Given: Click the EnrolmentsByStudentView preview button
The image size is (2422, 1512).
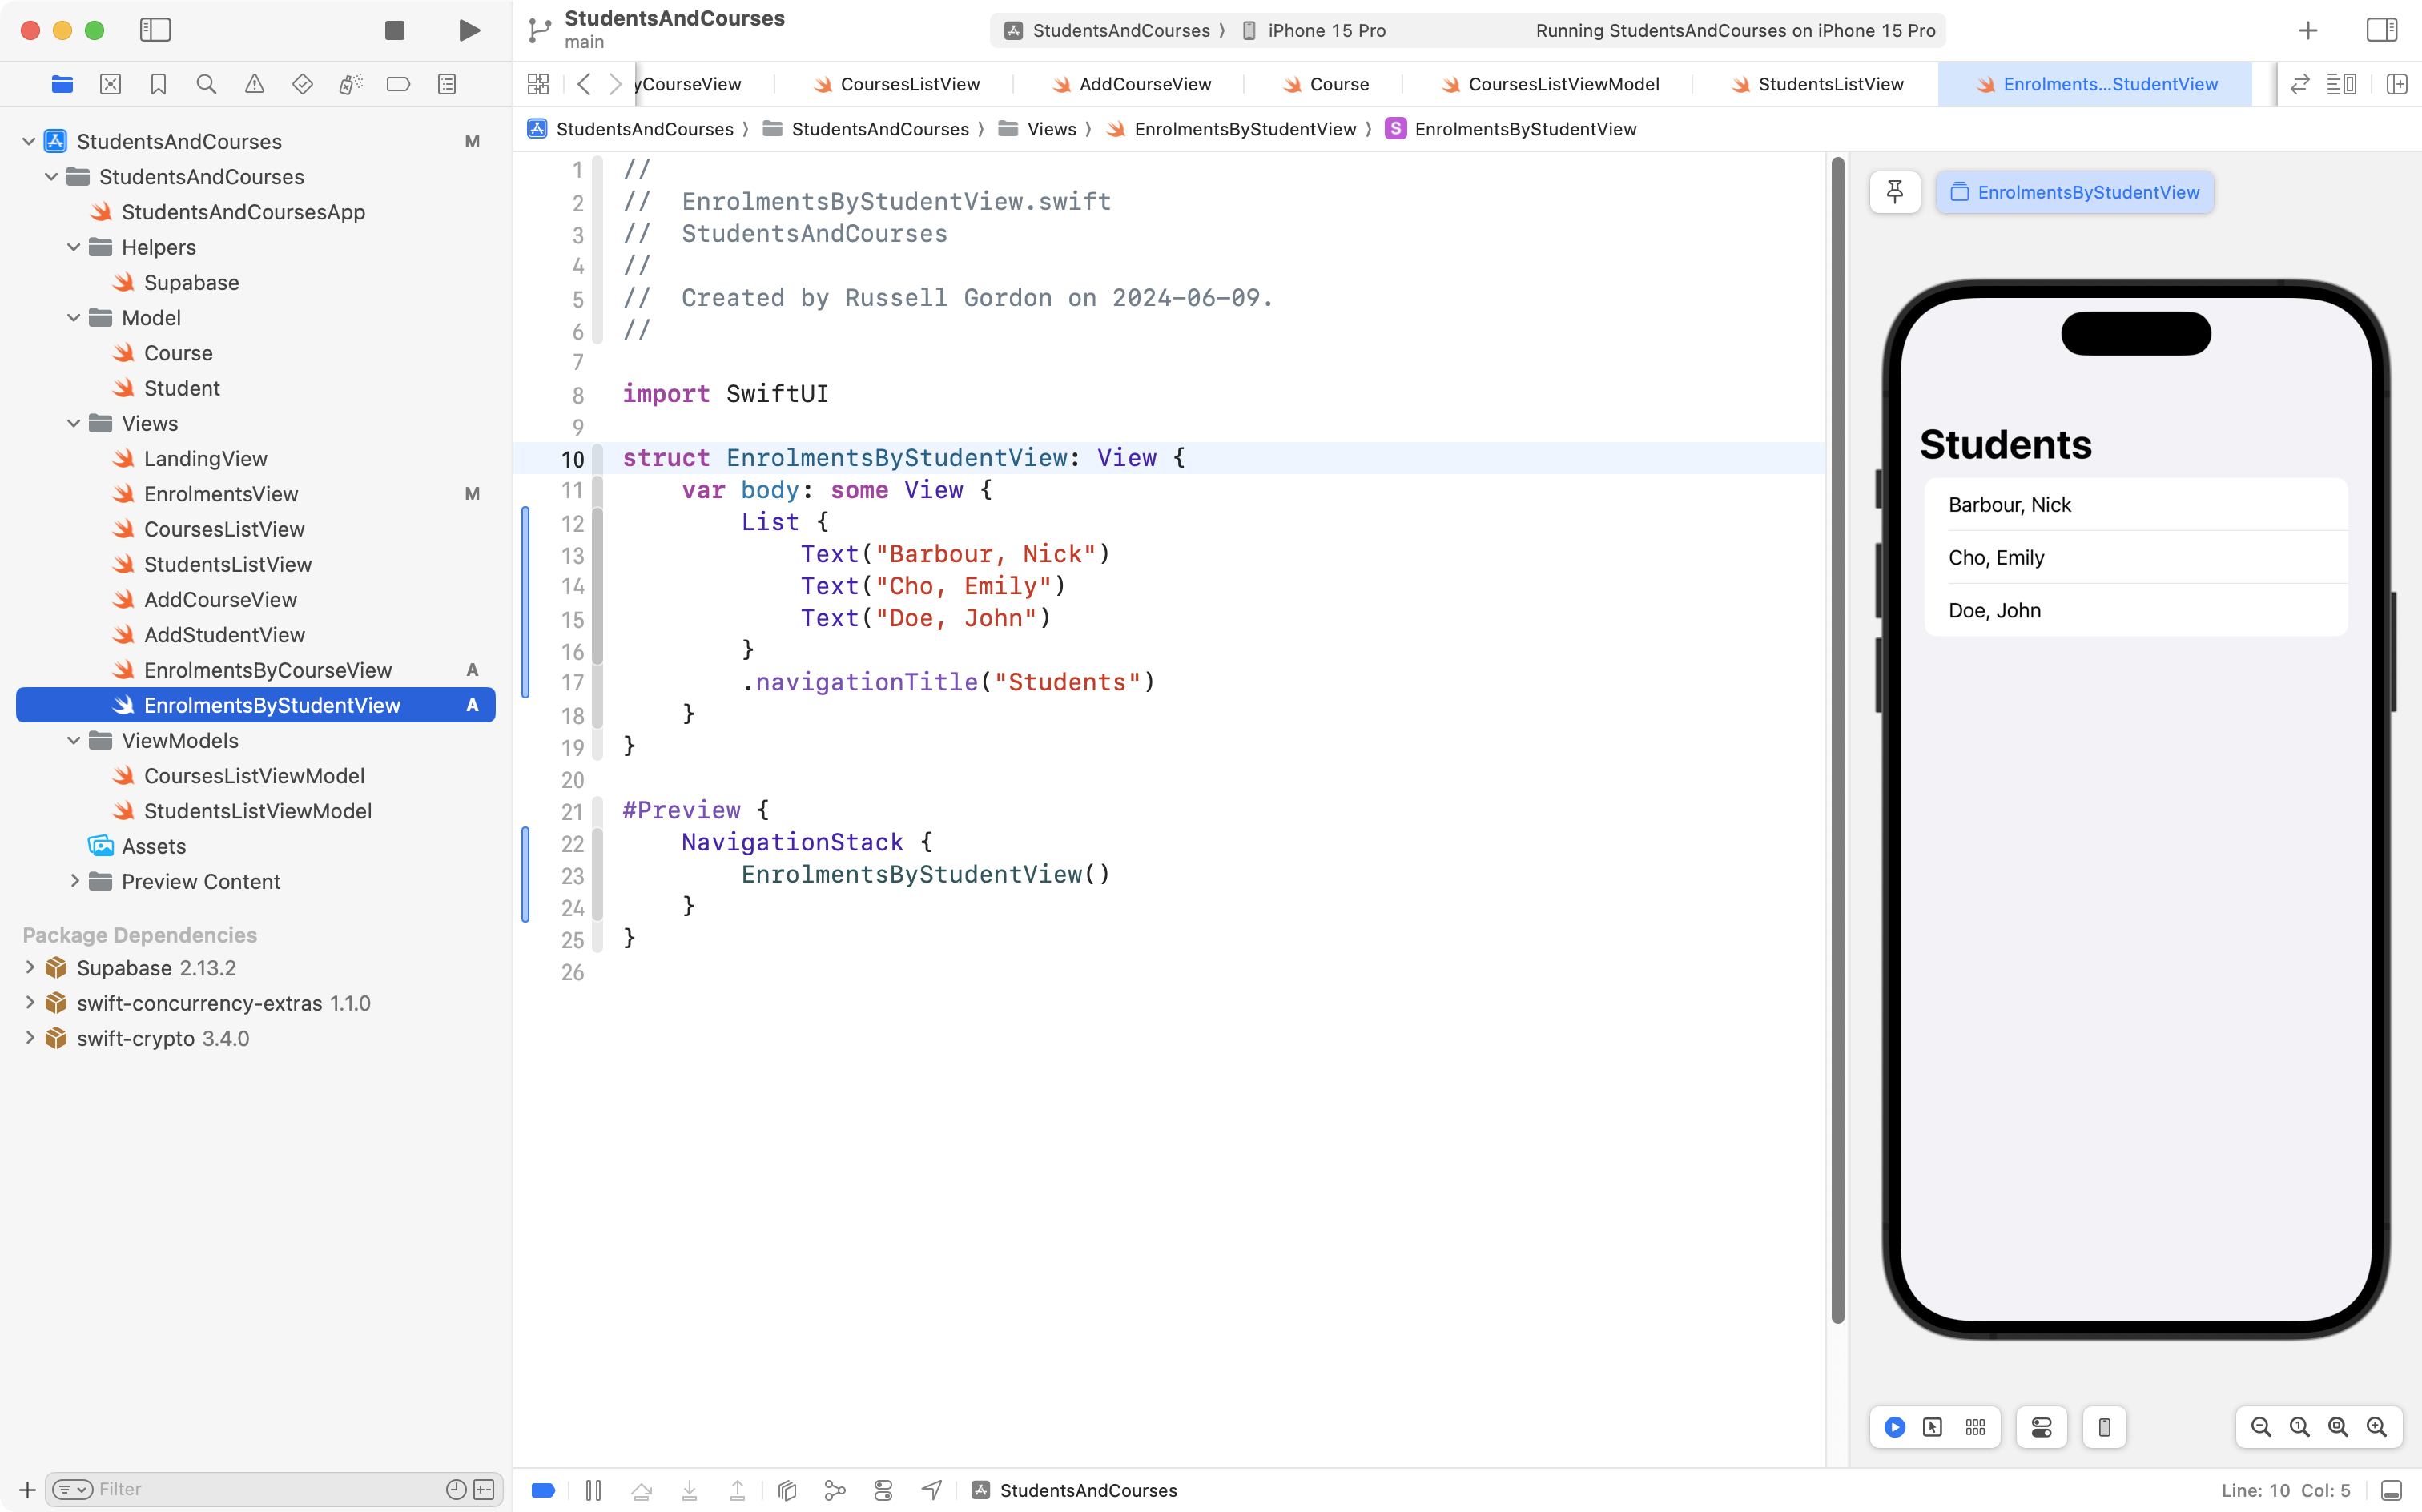Looking at the screenshot, I should coord(2075,192).
